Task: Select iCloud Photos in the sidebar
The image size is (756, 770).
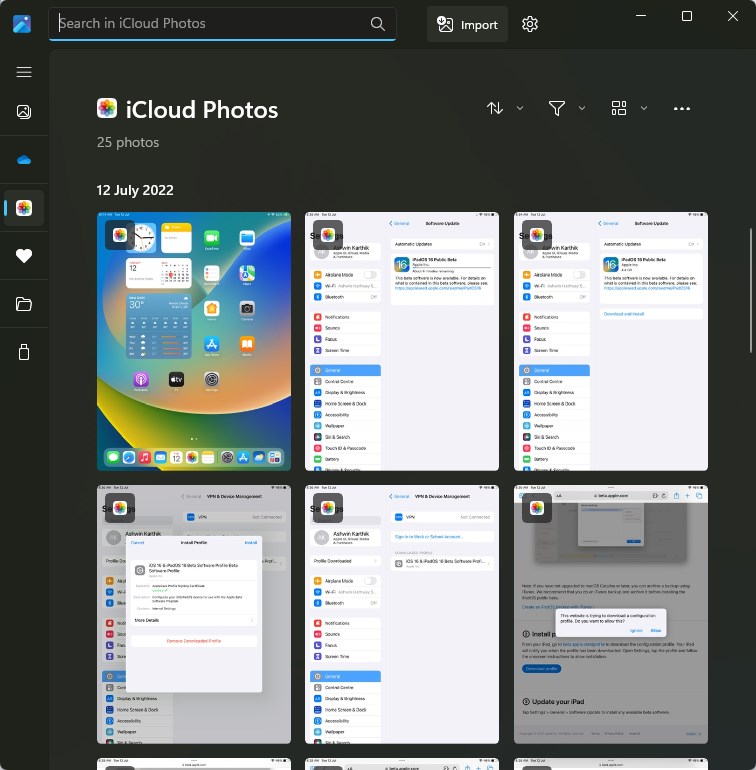Action: tap(24, 208)
